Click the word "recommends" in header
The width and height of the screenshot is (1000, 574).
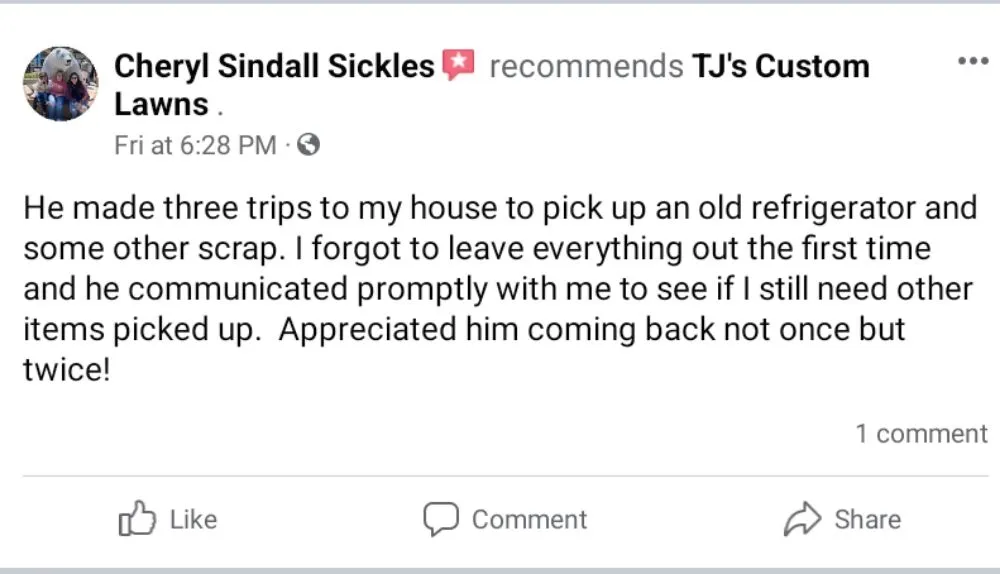(x=586, y=67)
